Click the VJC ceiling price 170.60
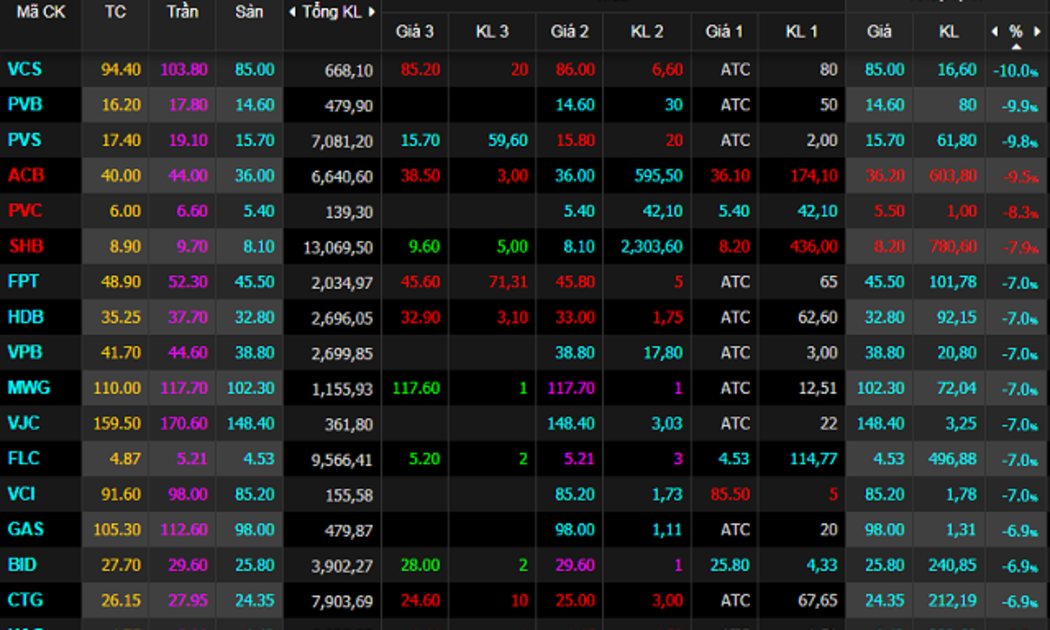The height and width of the screenshot is (630, 1050). (x=182, y=423)
